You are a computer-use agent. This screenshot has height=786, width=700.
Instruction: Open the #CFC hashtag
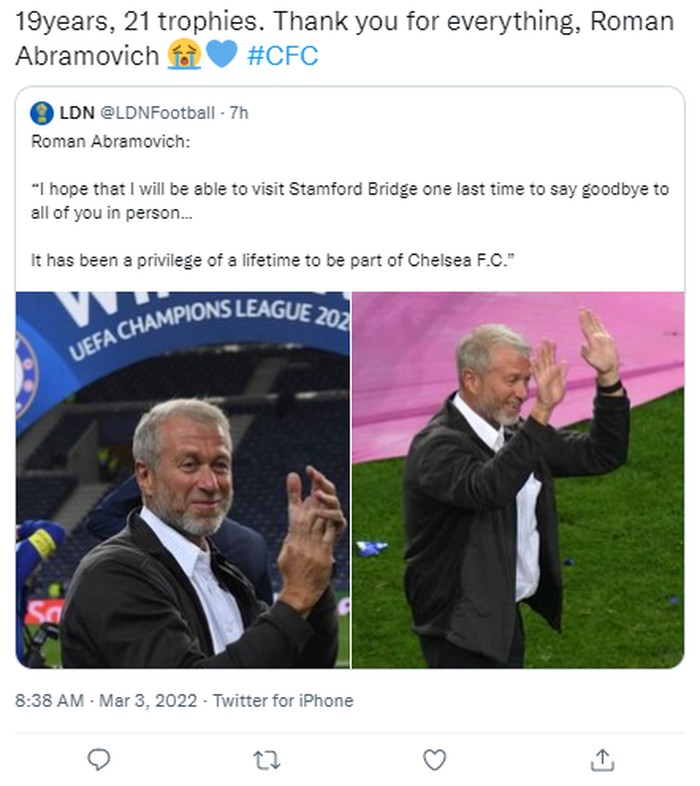[282, 55]
